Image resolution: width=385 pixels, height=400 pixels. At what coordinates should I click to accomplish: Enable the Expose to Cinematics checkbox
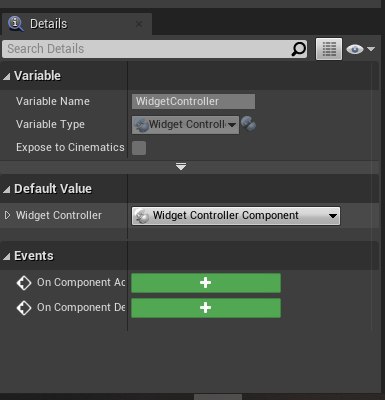139,148
